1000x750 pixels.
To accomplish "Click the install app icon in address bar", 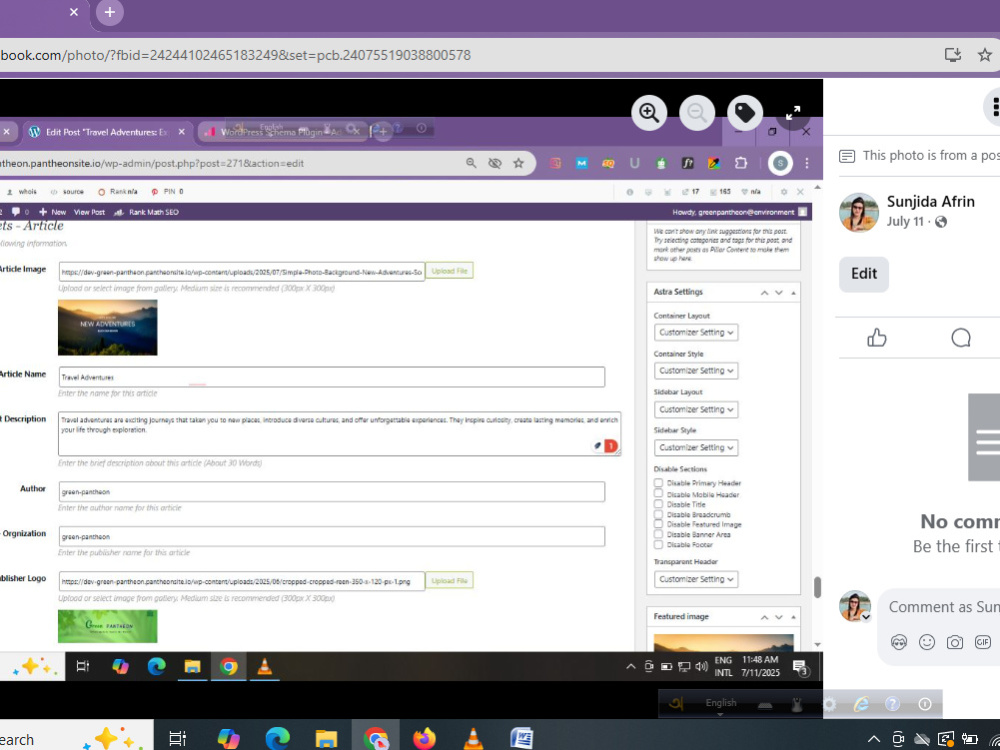I will coord(952,55).
